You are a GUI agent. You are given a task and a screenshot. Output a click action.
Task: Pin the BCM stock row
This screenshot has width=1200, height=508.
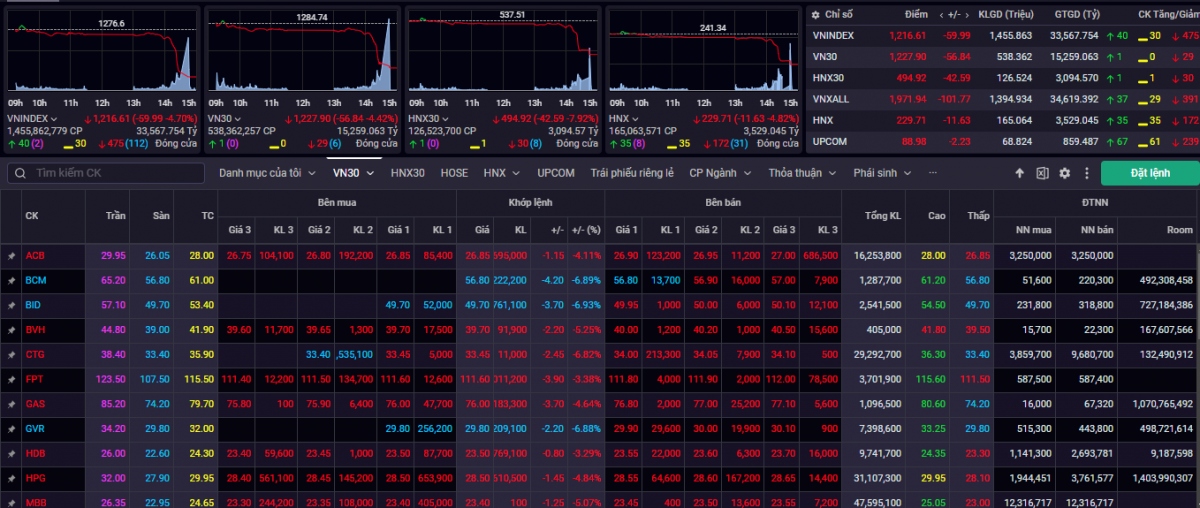pos(11,281)
